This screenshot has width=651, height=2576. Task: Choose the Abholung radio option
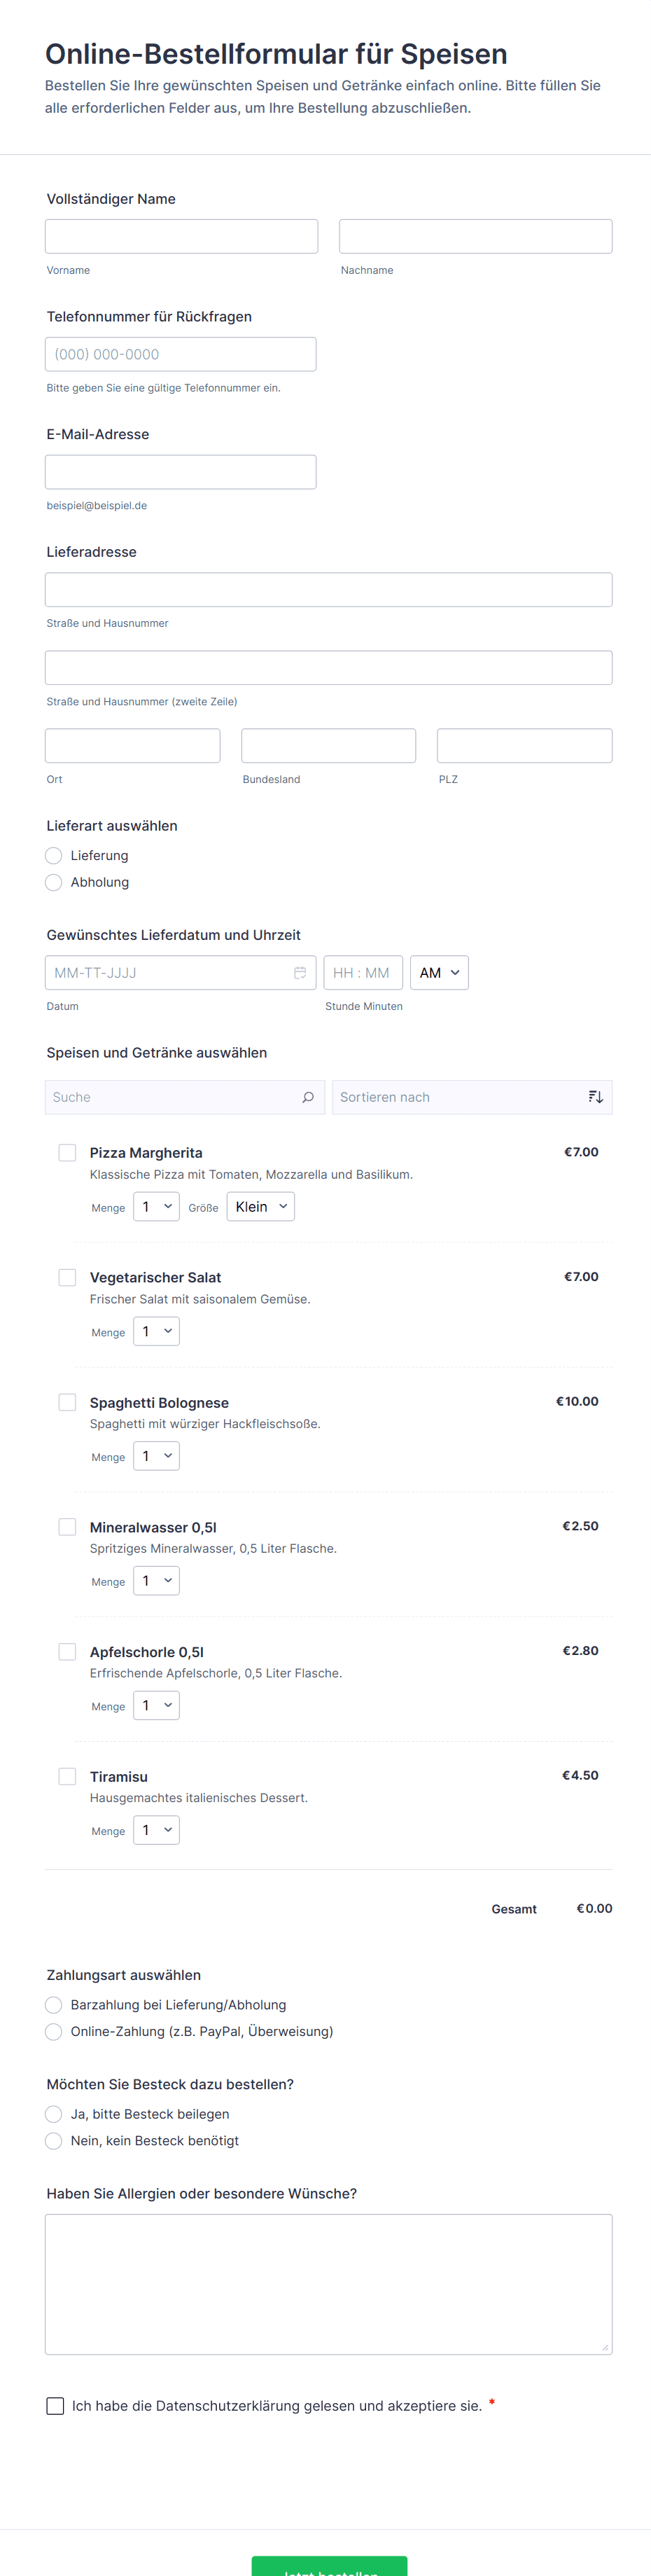[54, 882]
